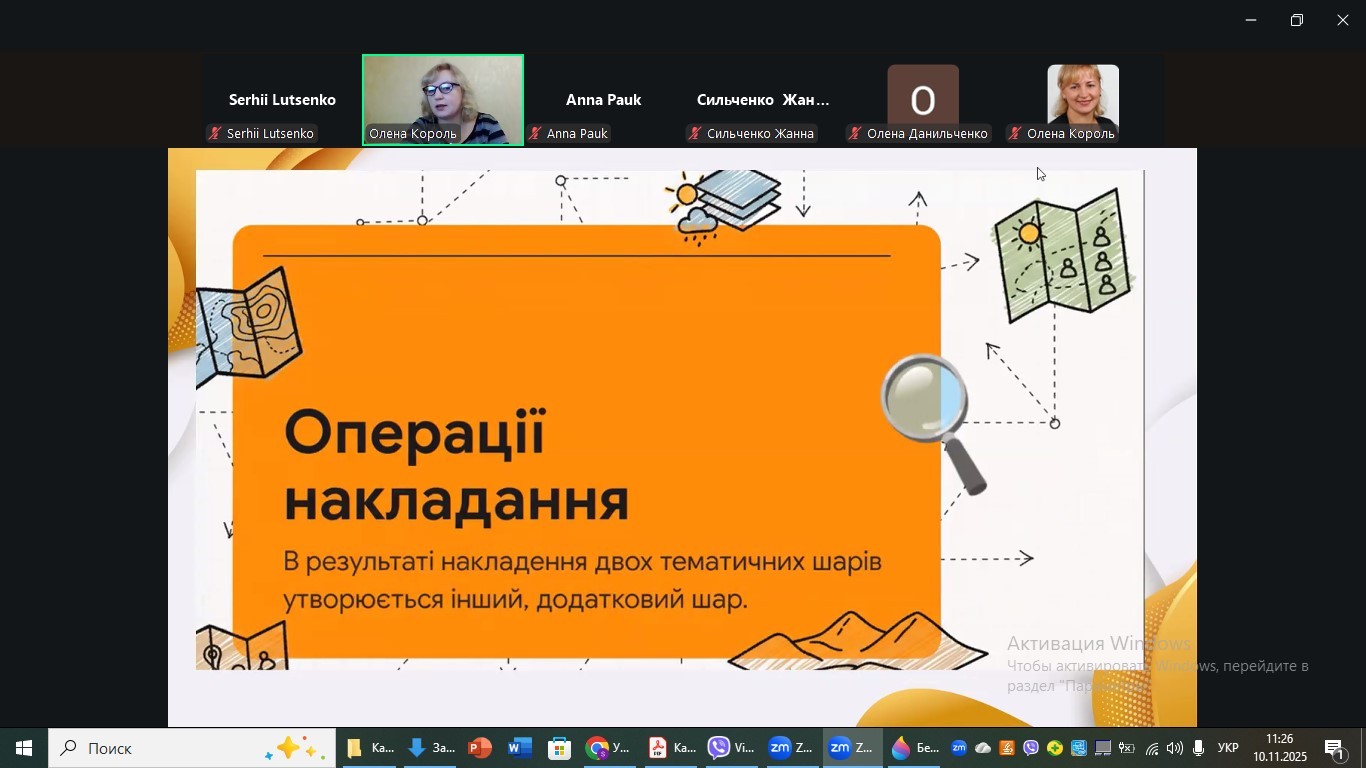
Task: Open the Windows notification center
Action: coord(1337,748)
